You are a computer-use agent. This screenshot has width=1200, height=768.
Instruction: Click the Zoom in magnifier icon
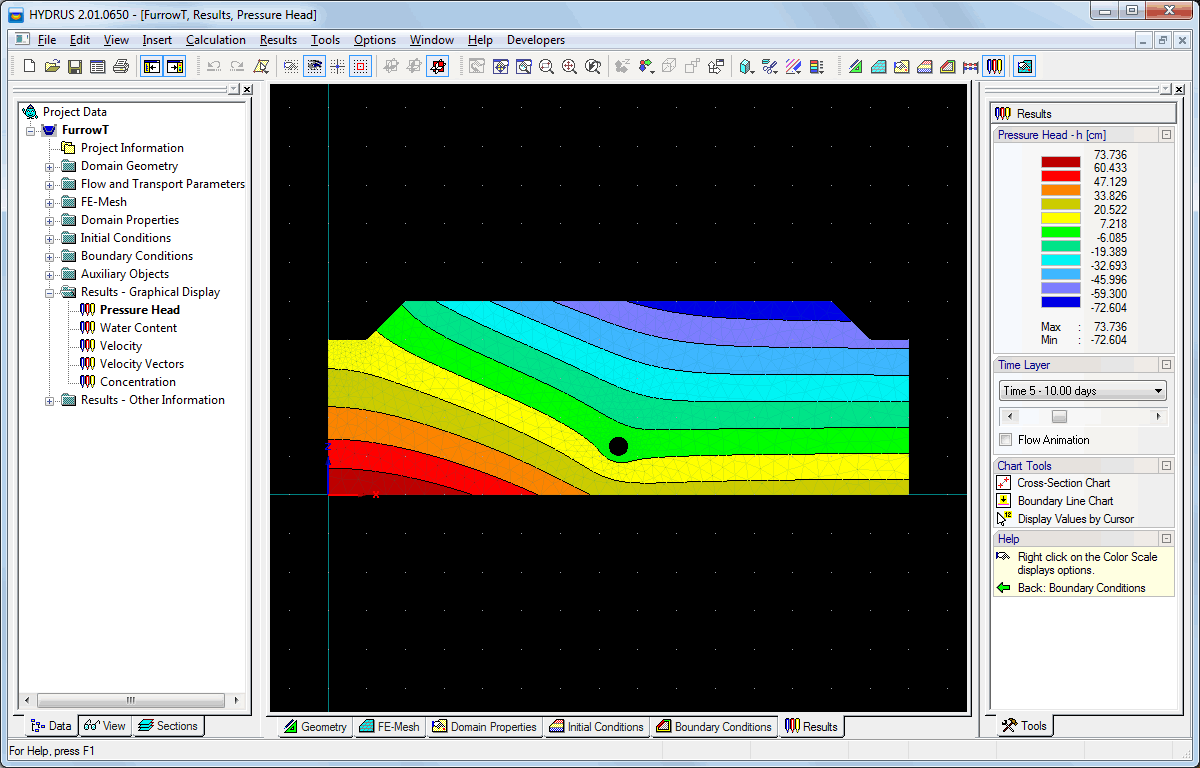click(x=569, y=67)
